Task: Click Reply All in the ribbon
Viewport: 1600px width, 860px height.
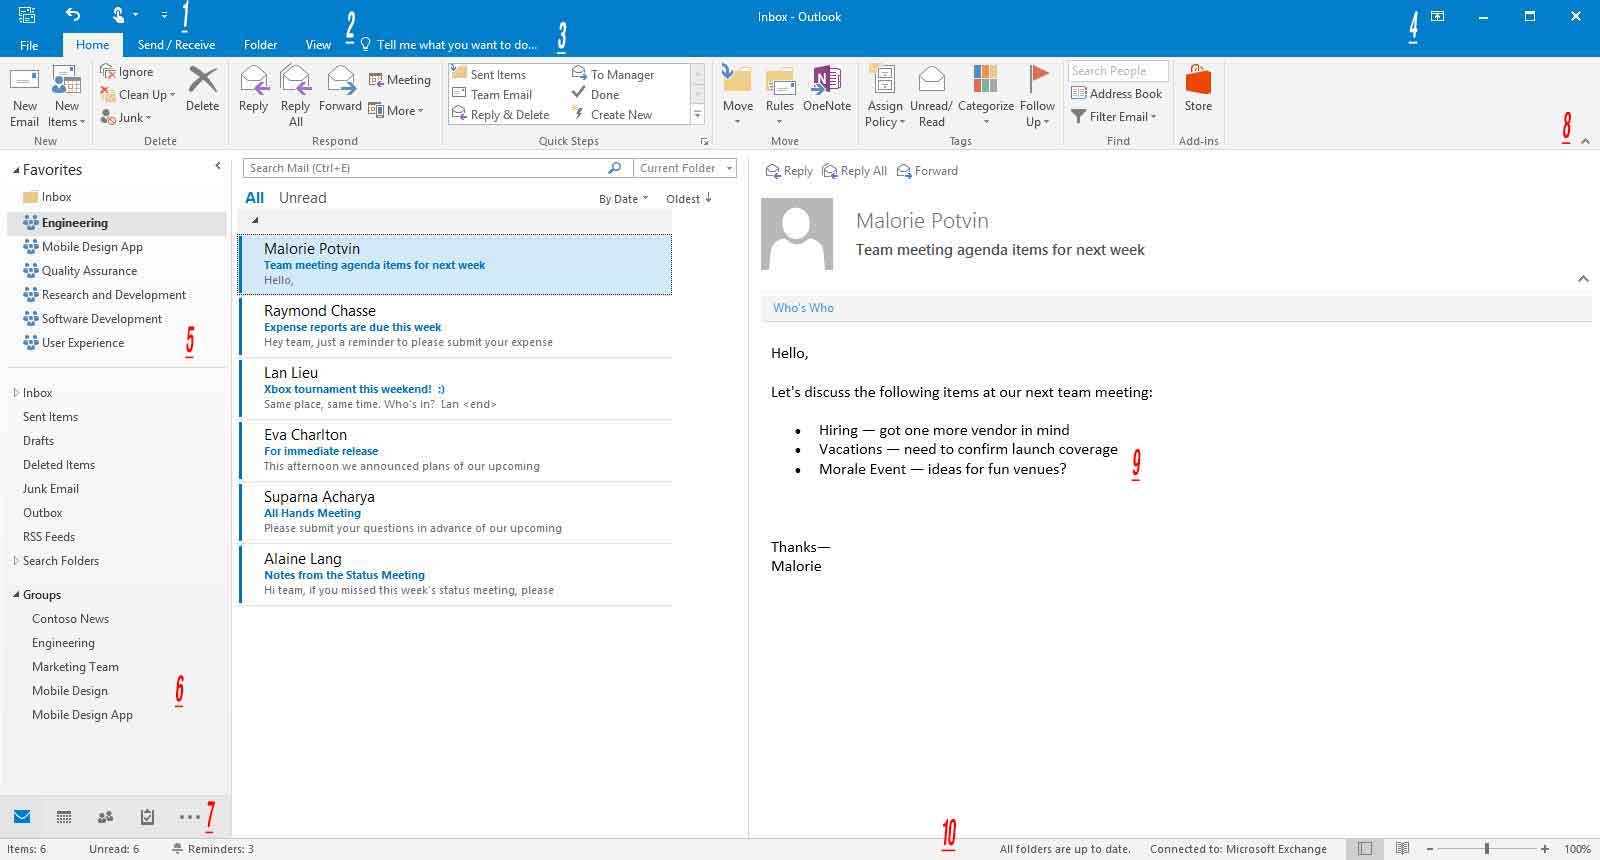Action: [x=295, y=96]
